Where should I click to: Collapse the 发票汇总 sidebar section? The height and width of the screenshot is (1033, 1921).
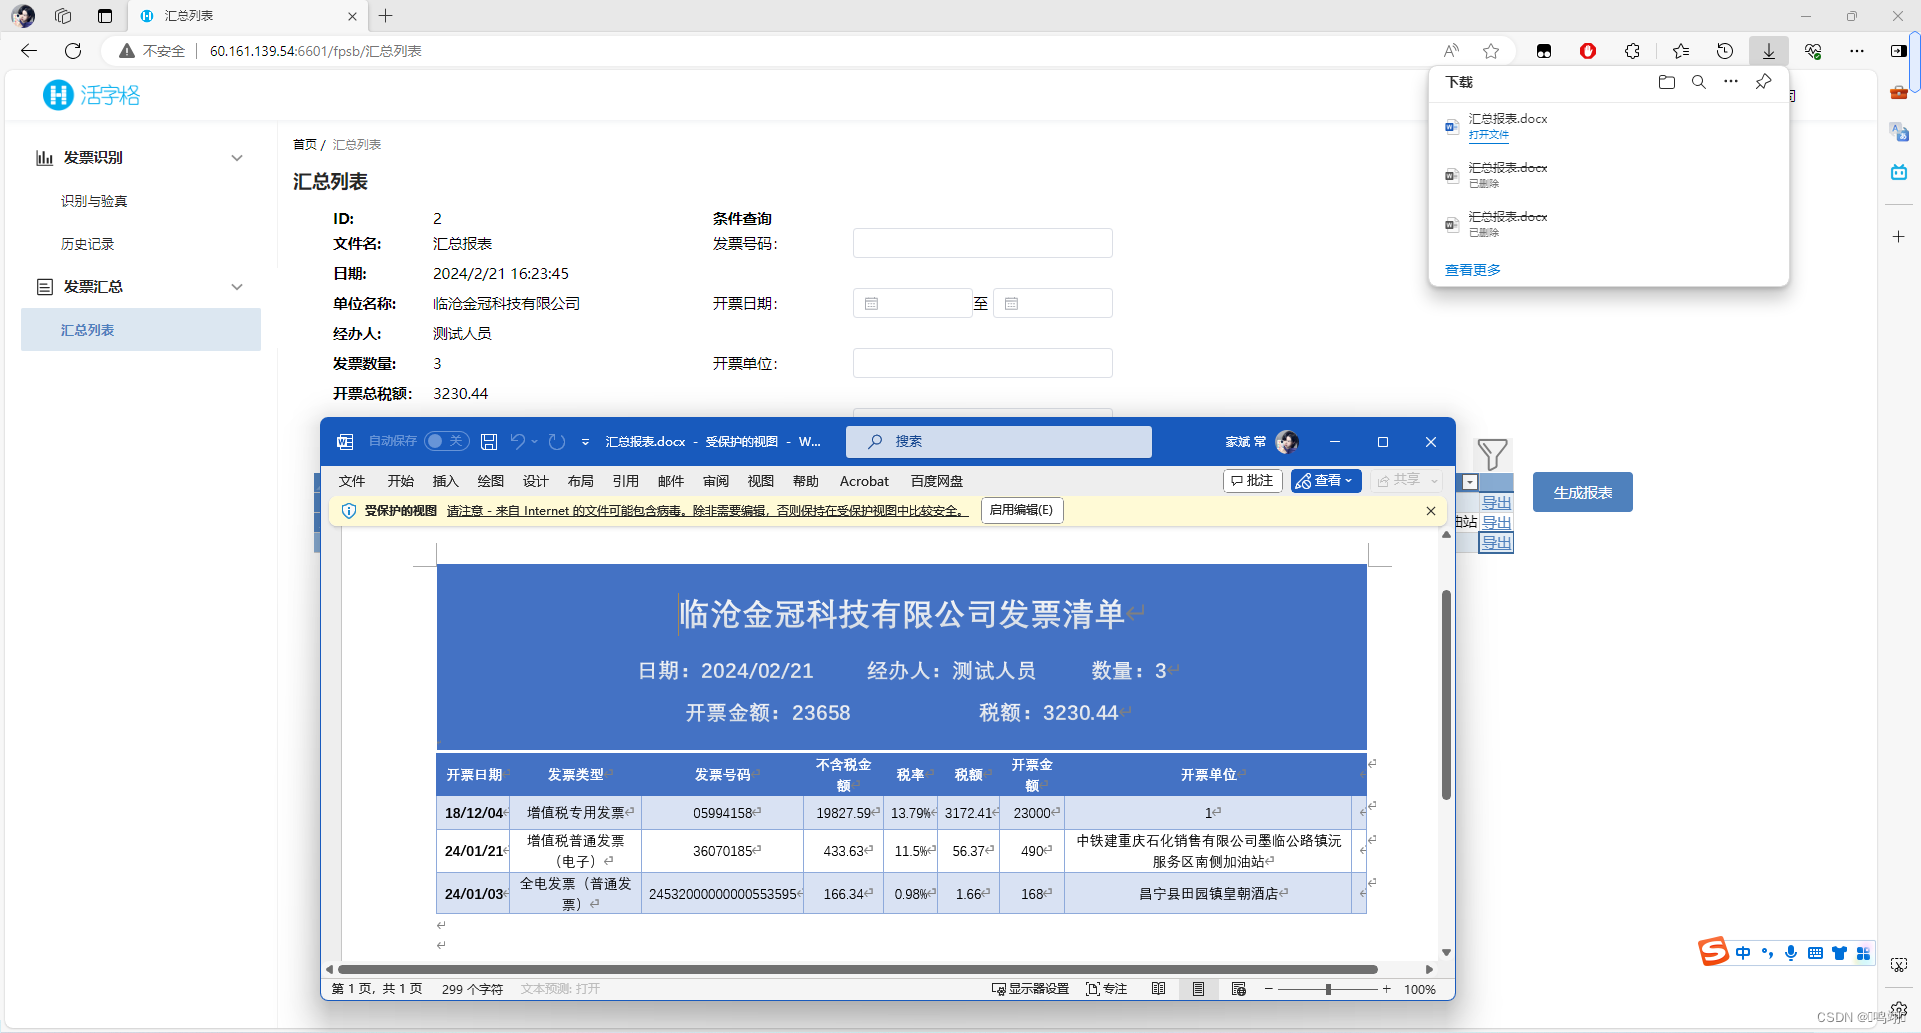140,287
